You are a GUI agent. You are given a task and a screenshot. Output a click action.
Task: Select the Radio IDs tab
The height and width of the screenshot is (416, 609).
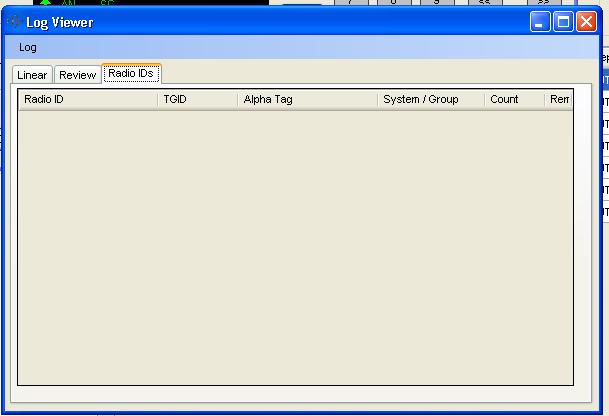(131, 73)
